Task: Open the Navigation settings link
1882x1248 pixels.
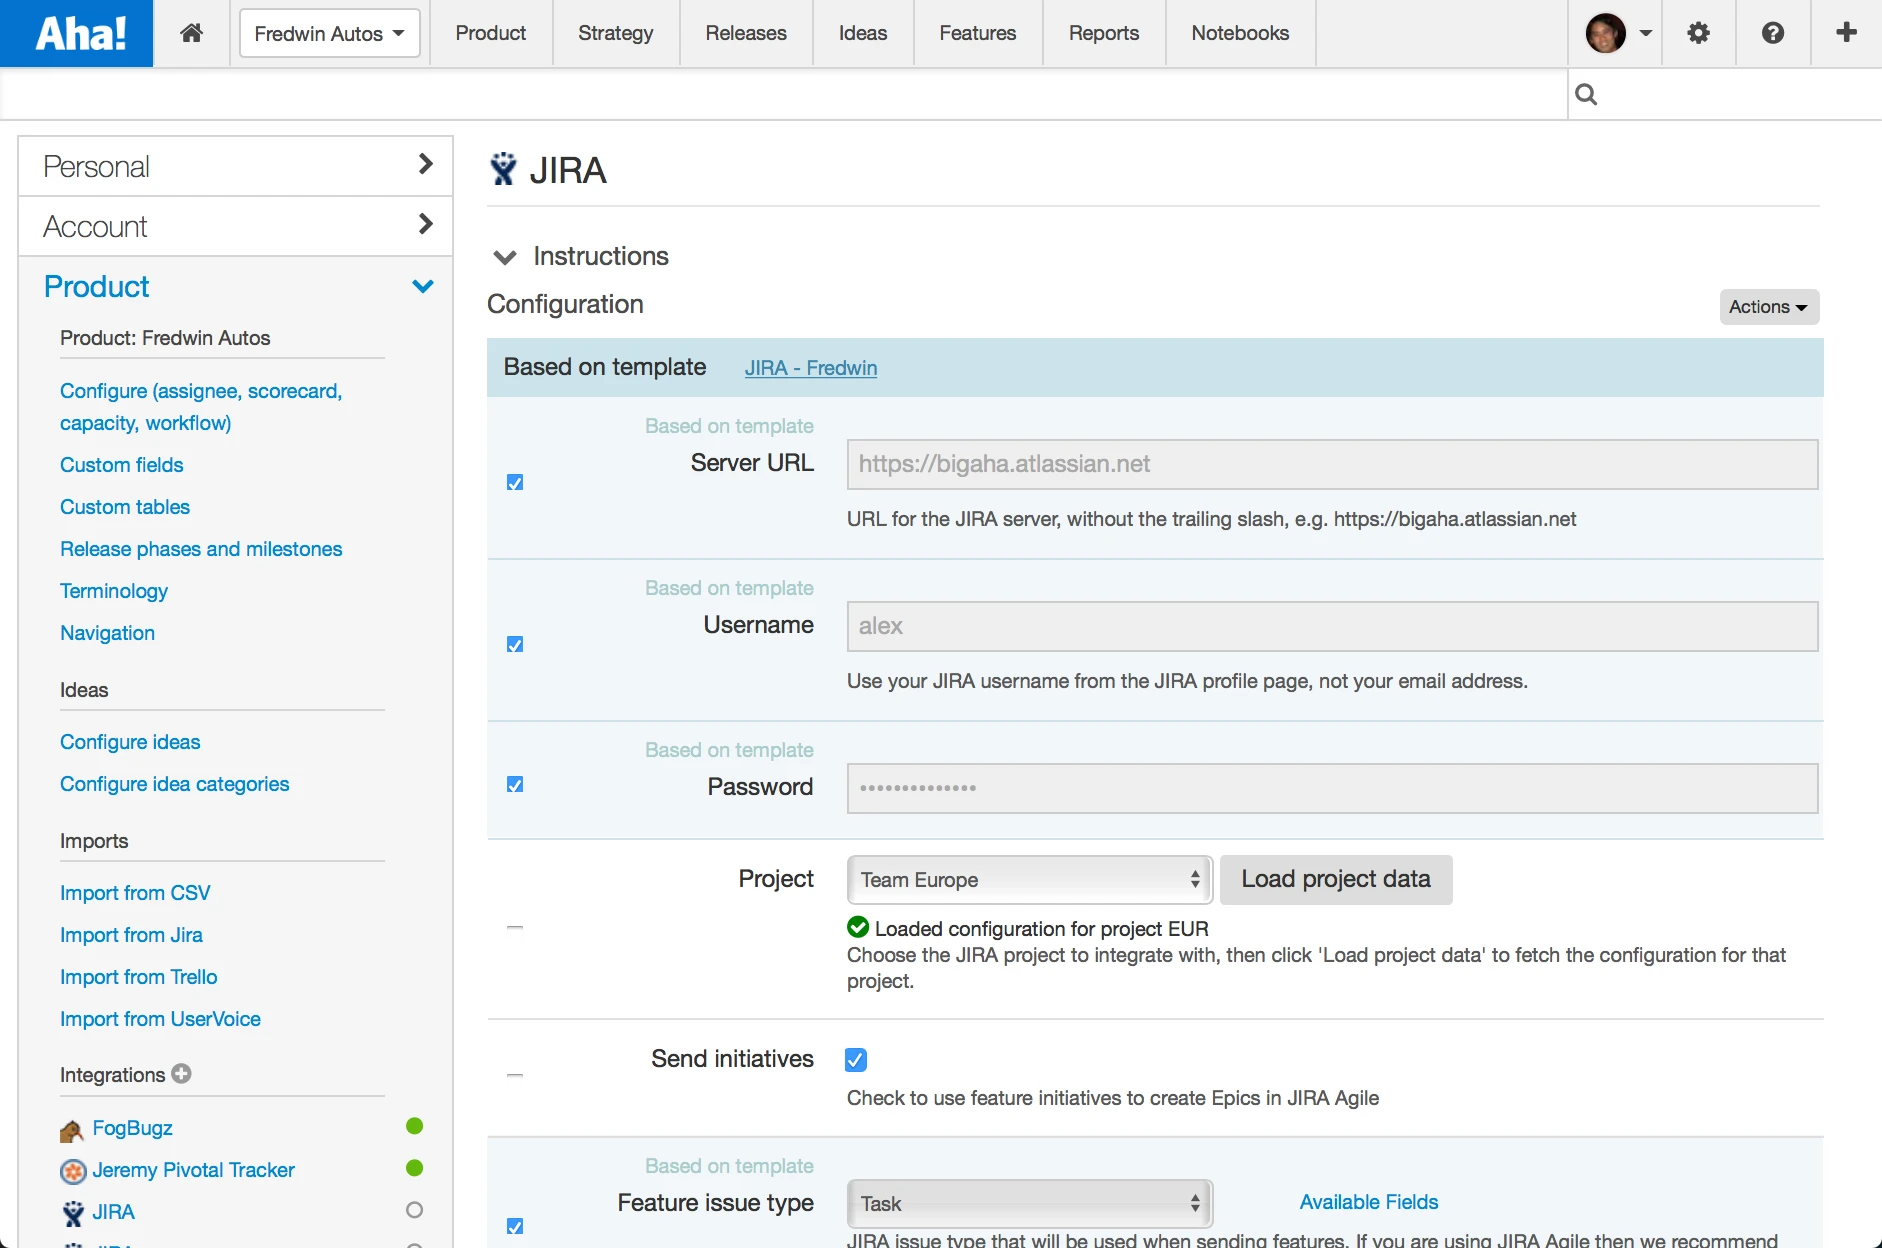Action: pyautogui.click(x=107, y=633)
